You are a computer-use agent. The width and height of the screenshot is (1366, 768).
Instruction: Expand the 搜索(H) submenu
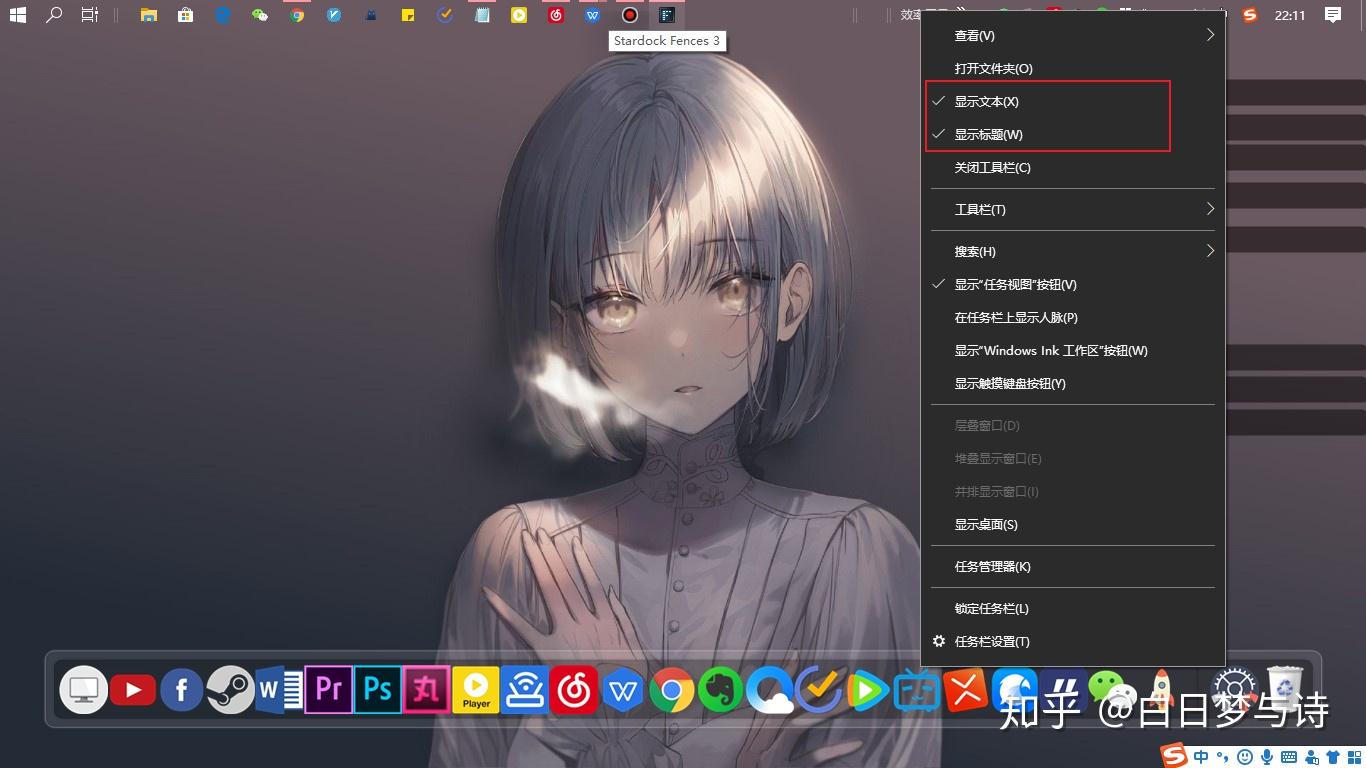point(1072,251)
